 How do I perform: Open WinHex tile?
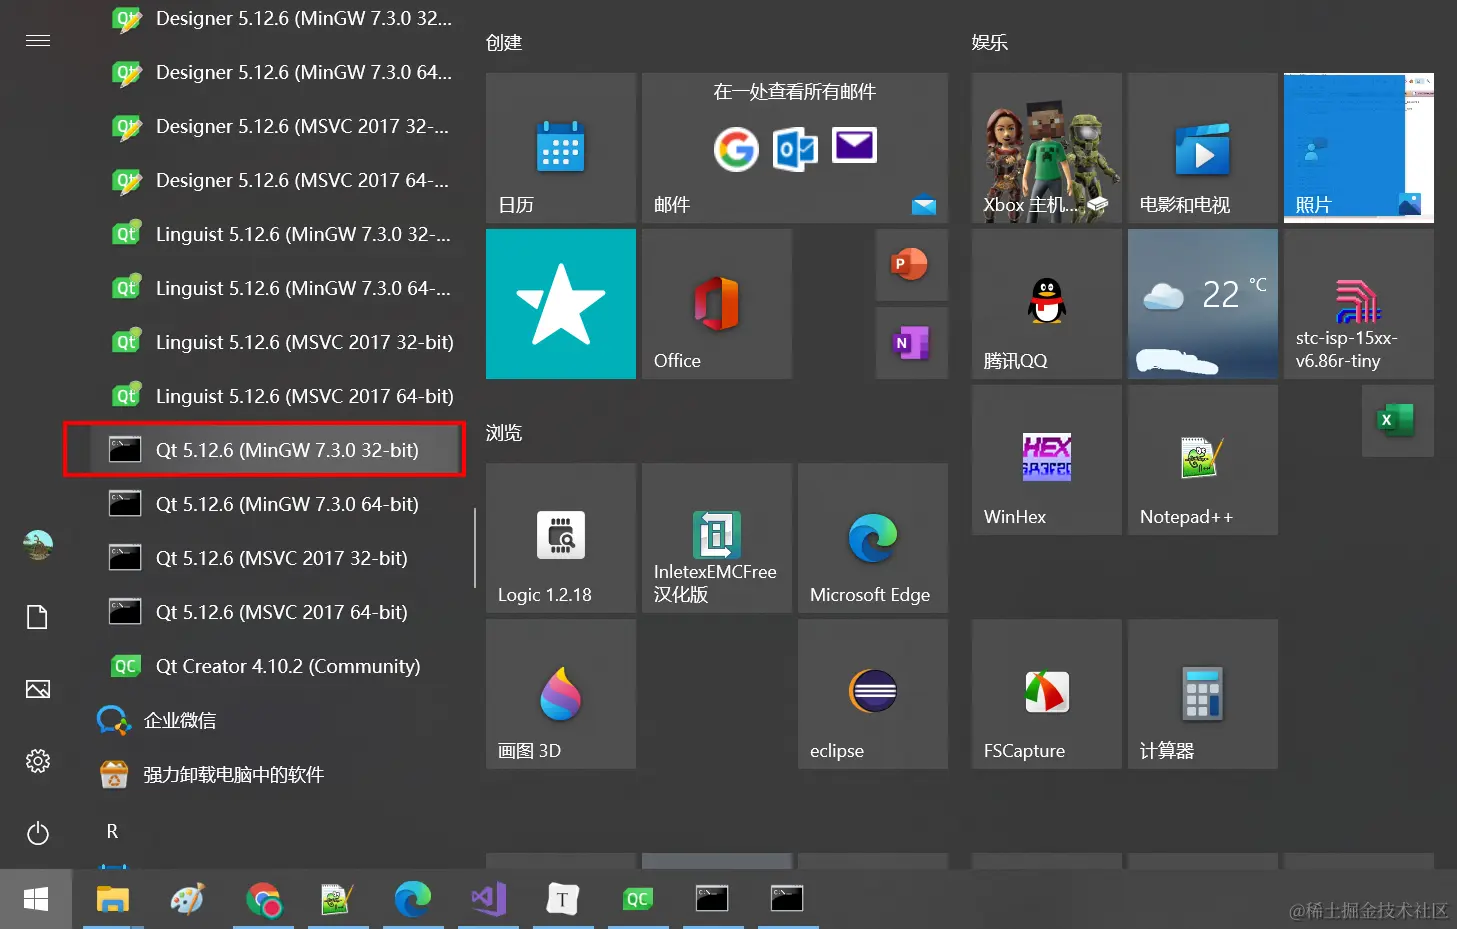1047,460
